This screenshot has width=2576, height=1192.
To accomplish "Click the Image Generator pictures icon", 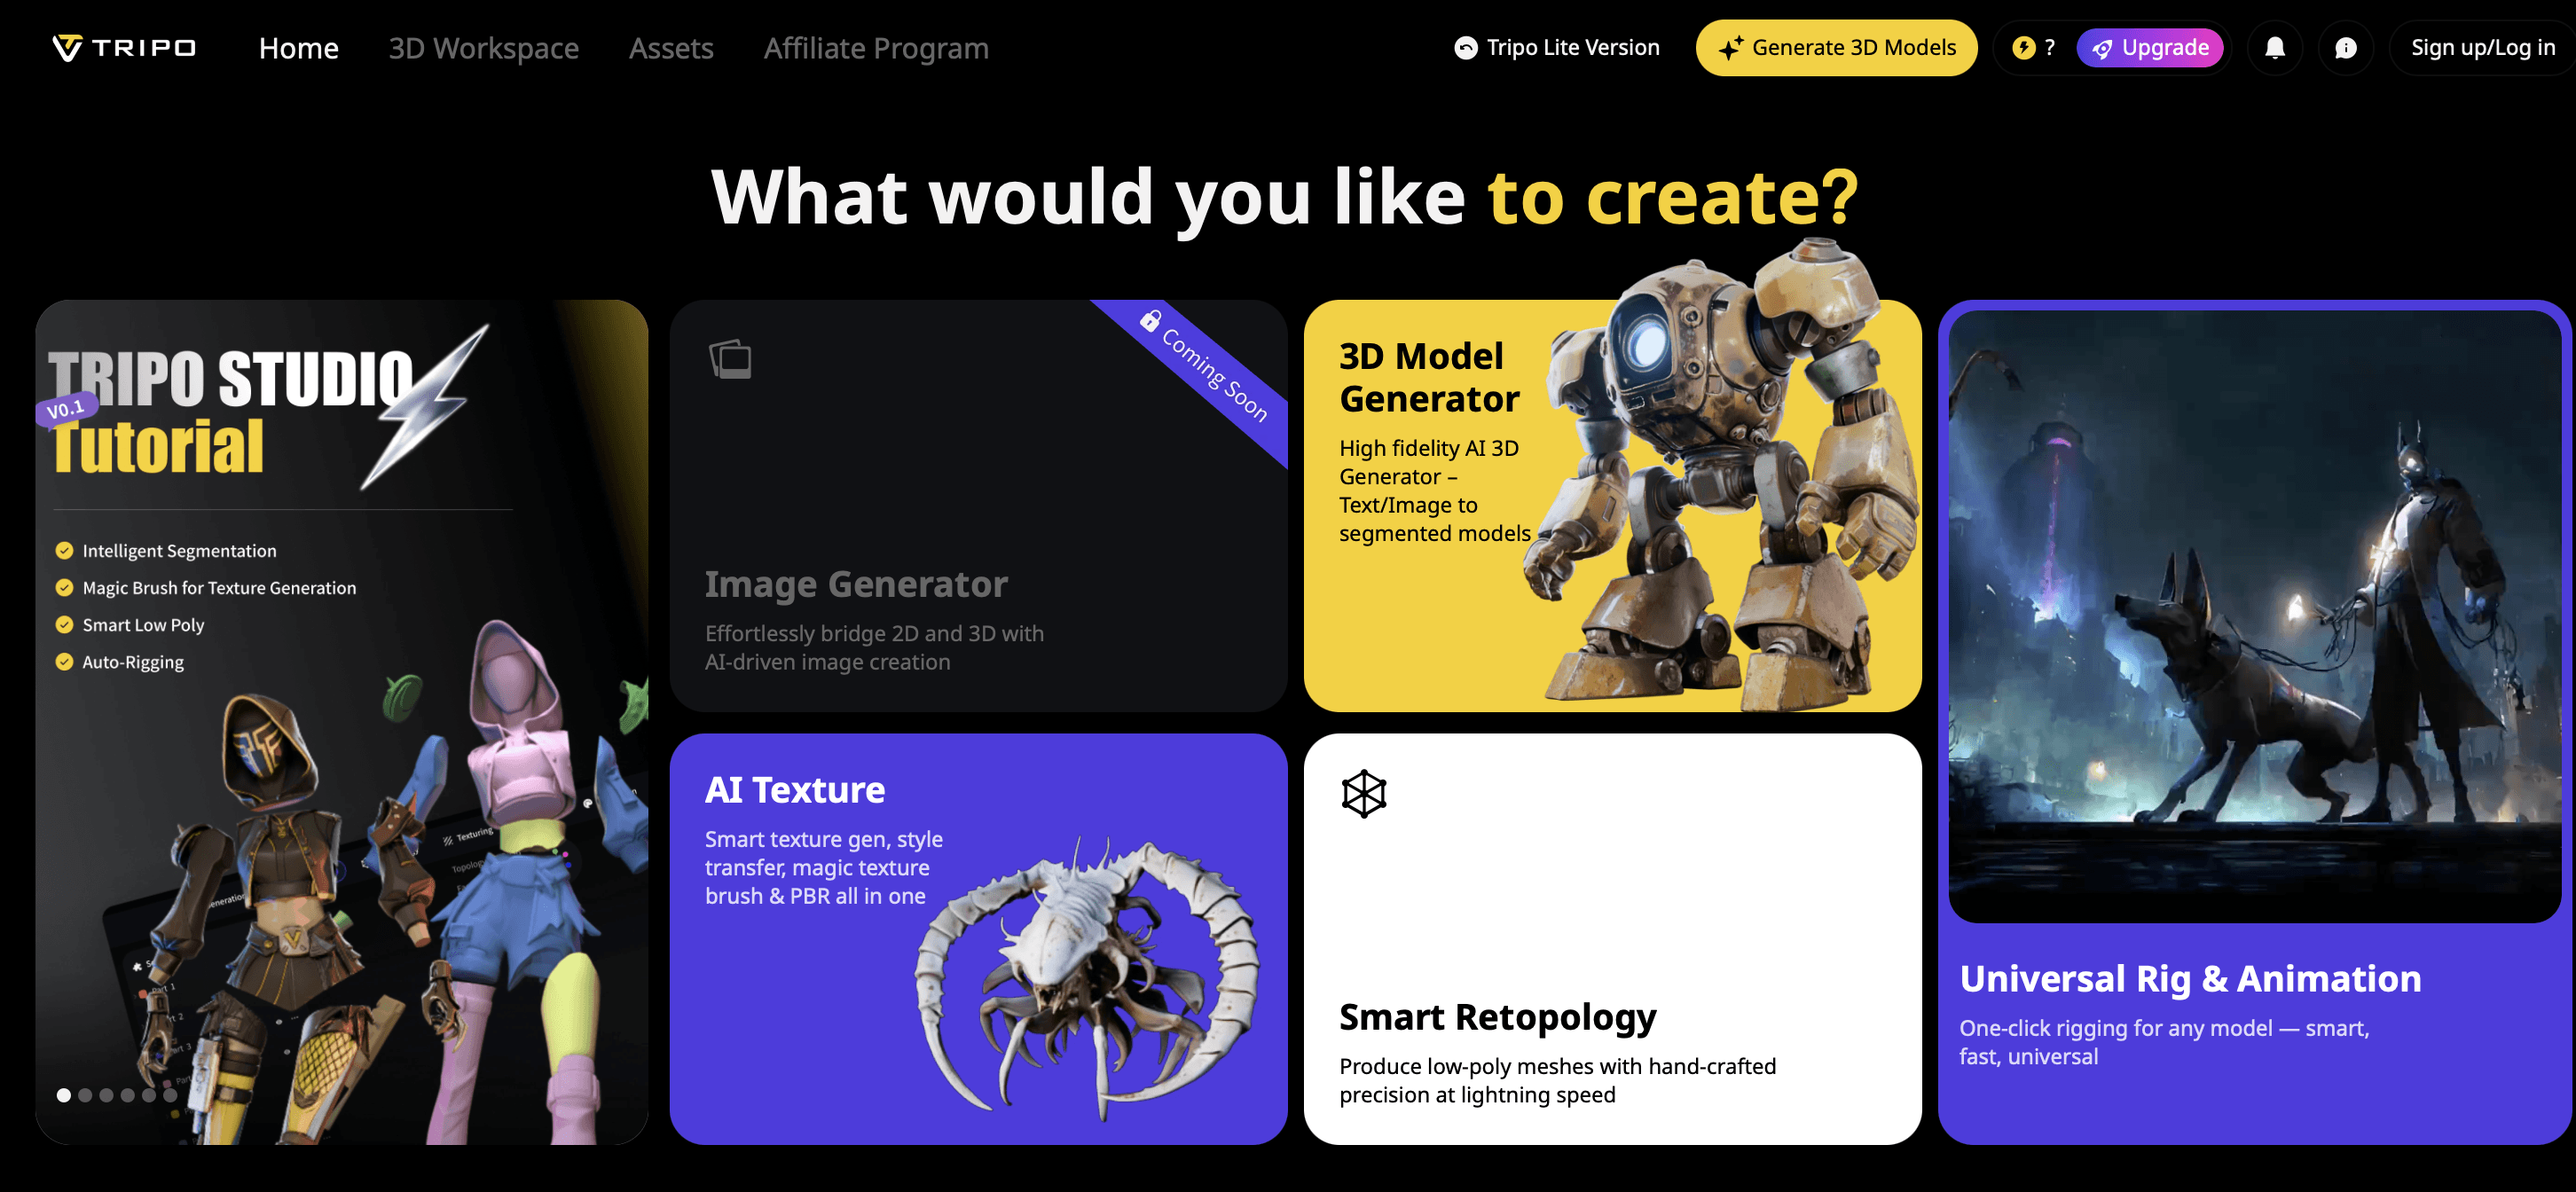I will [x=730, y=359].
